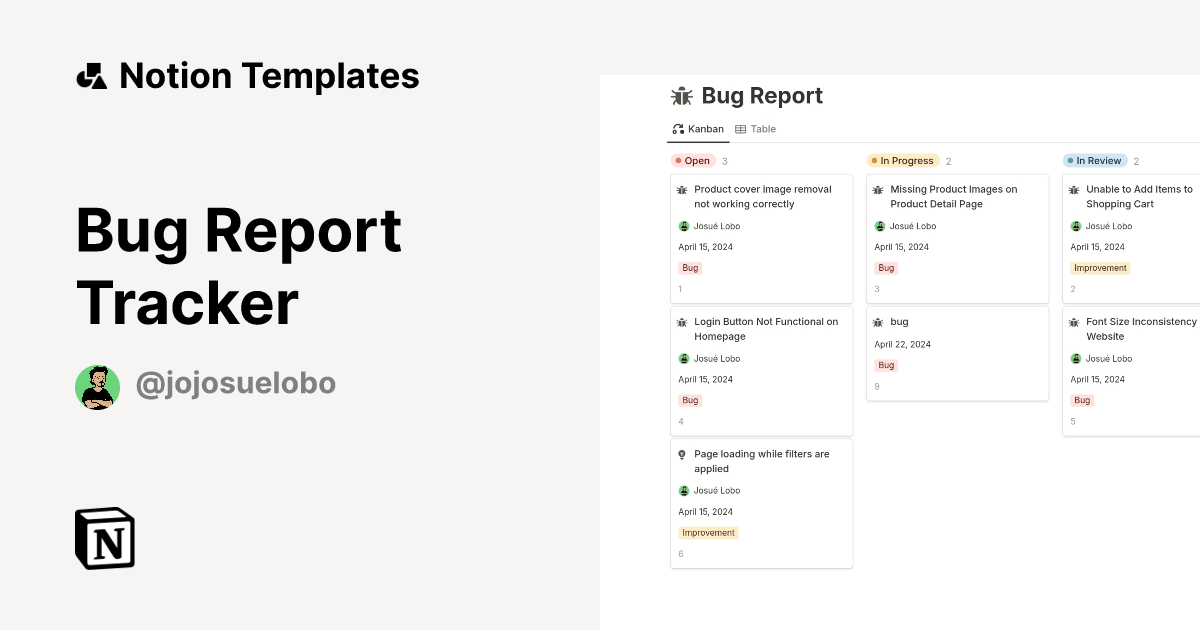Select the Table view grid icon
This screenshot has width=1200, height=630.
click(x=741, y=129)
